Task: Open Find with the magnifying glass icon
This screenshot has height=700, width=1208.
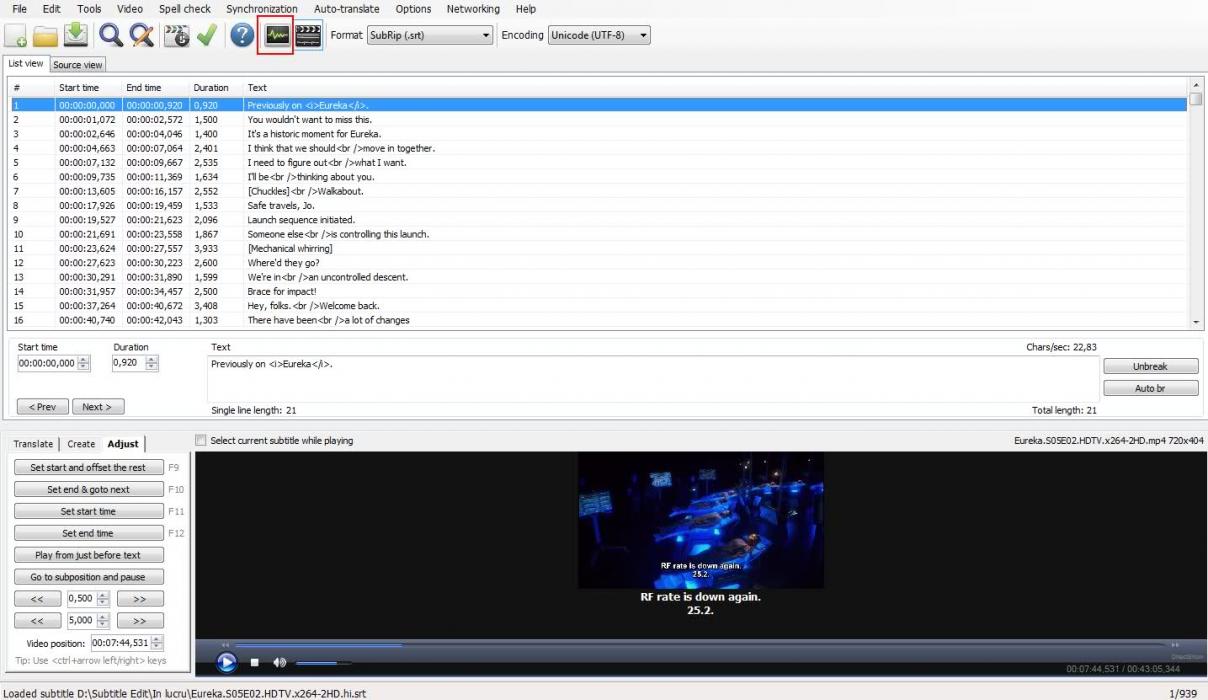Action: click(x=111, y=36)
